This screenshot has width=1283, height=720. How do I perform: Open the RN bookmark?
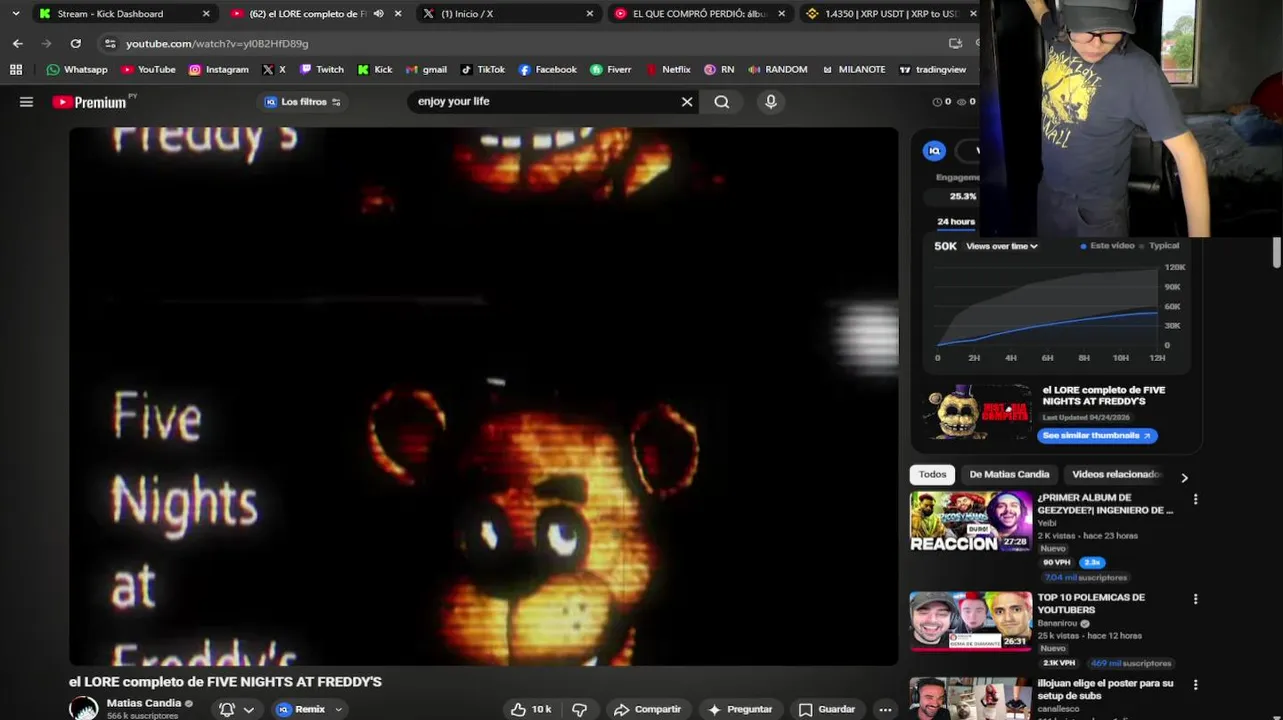pyautogui.click(x=719, y=70)
